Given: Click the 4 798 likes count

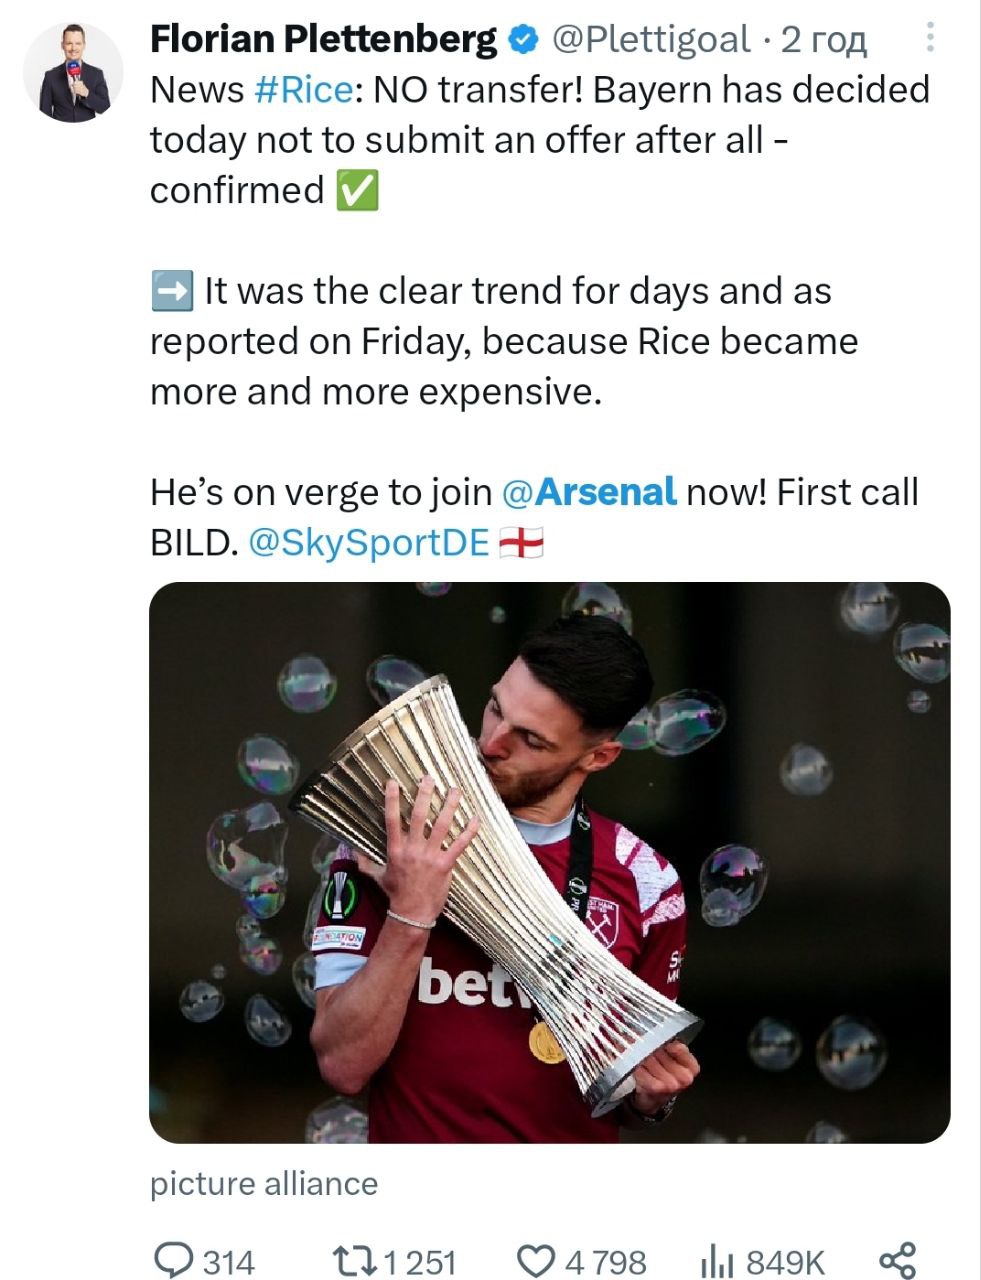Looking at the screenshot, I should tap(606, 1261).
